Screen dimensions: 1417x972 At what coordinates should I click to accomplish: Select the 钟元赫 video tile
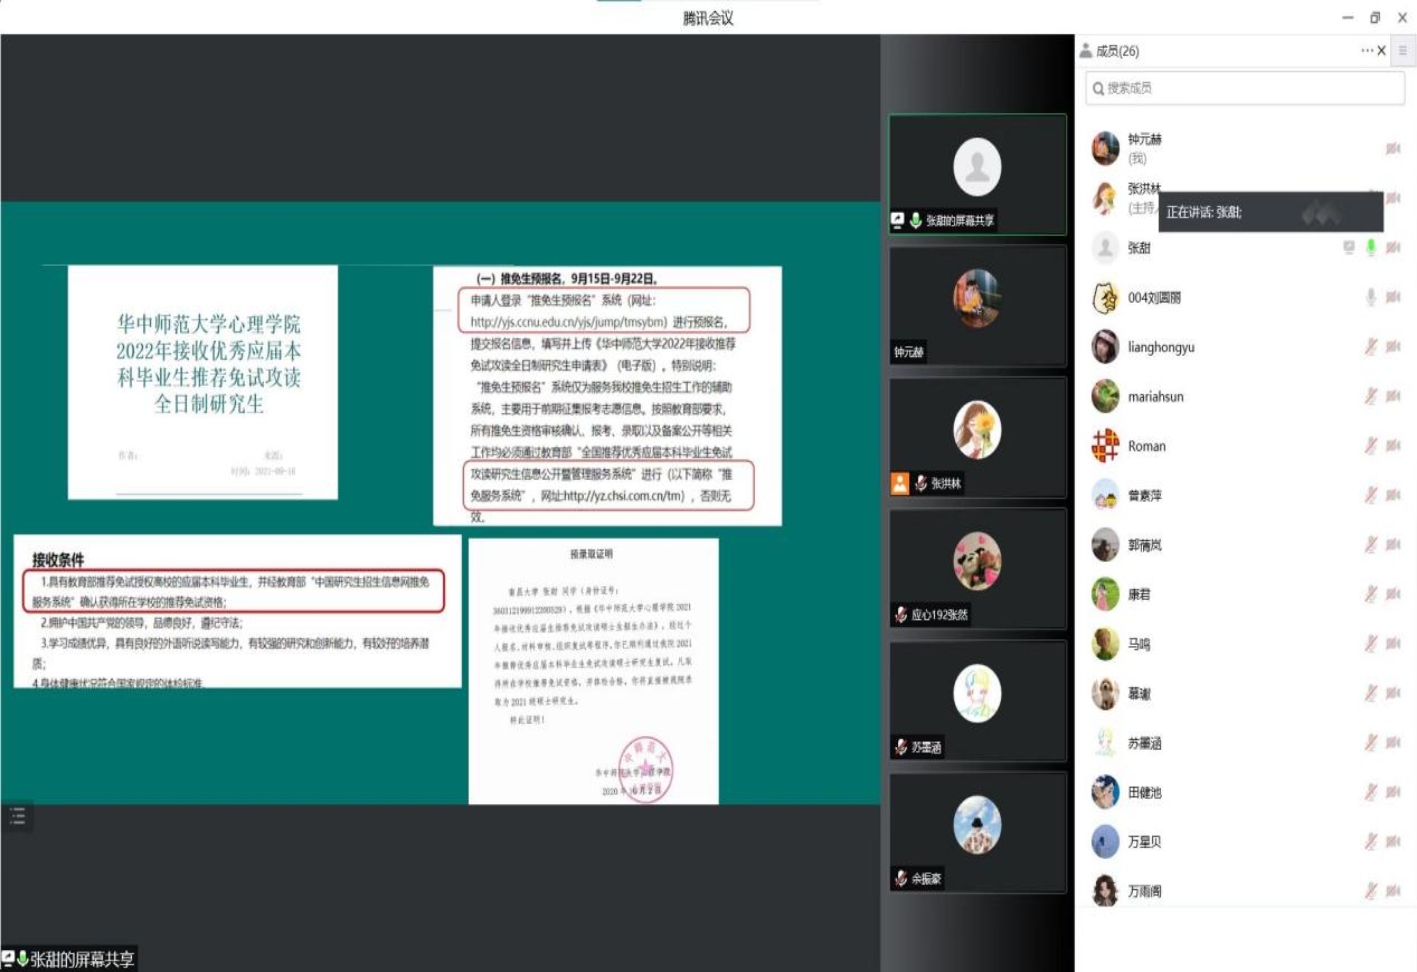click(977, 305)
